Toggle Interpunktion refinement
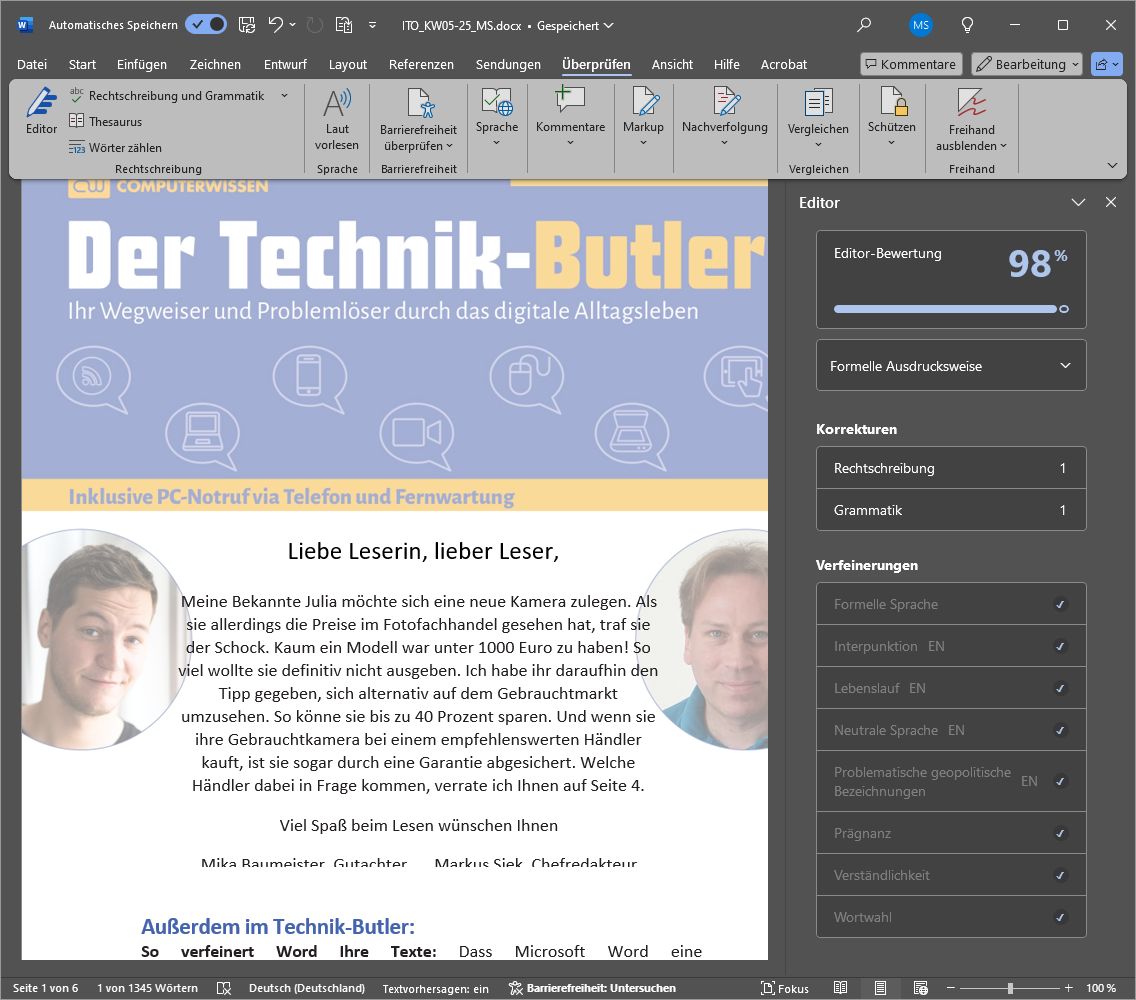Viewport: 1136px width, 1000px height. pos(951,646)
